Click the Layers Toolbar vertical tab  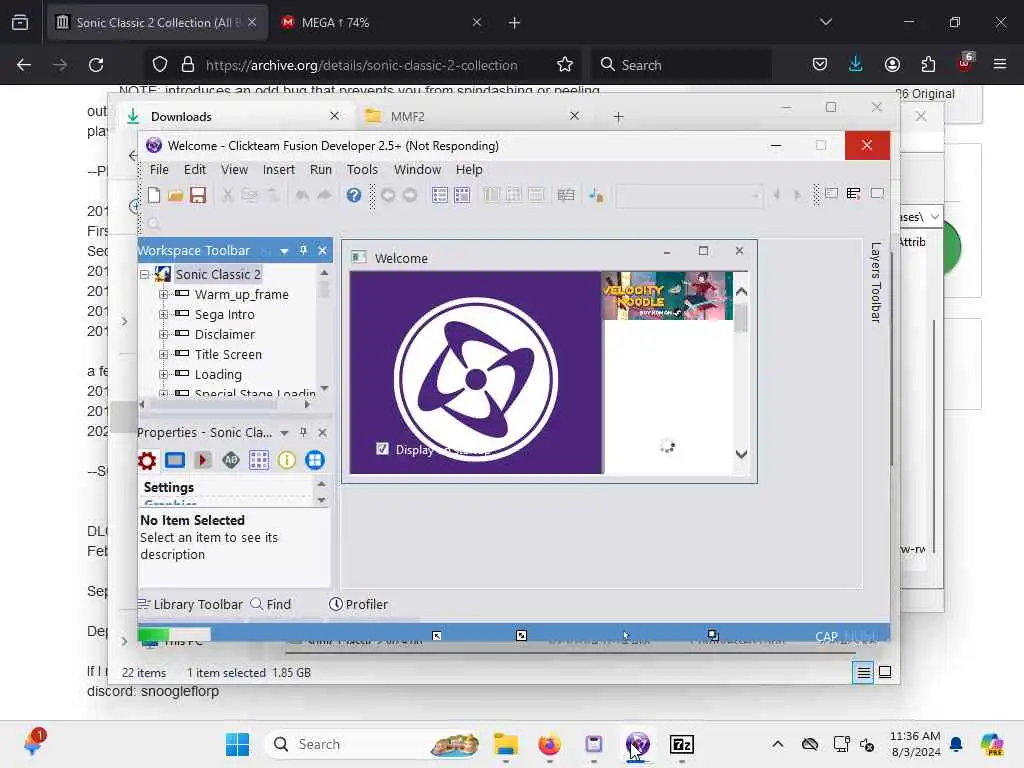pyautogui.click(x=876, y=282)
